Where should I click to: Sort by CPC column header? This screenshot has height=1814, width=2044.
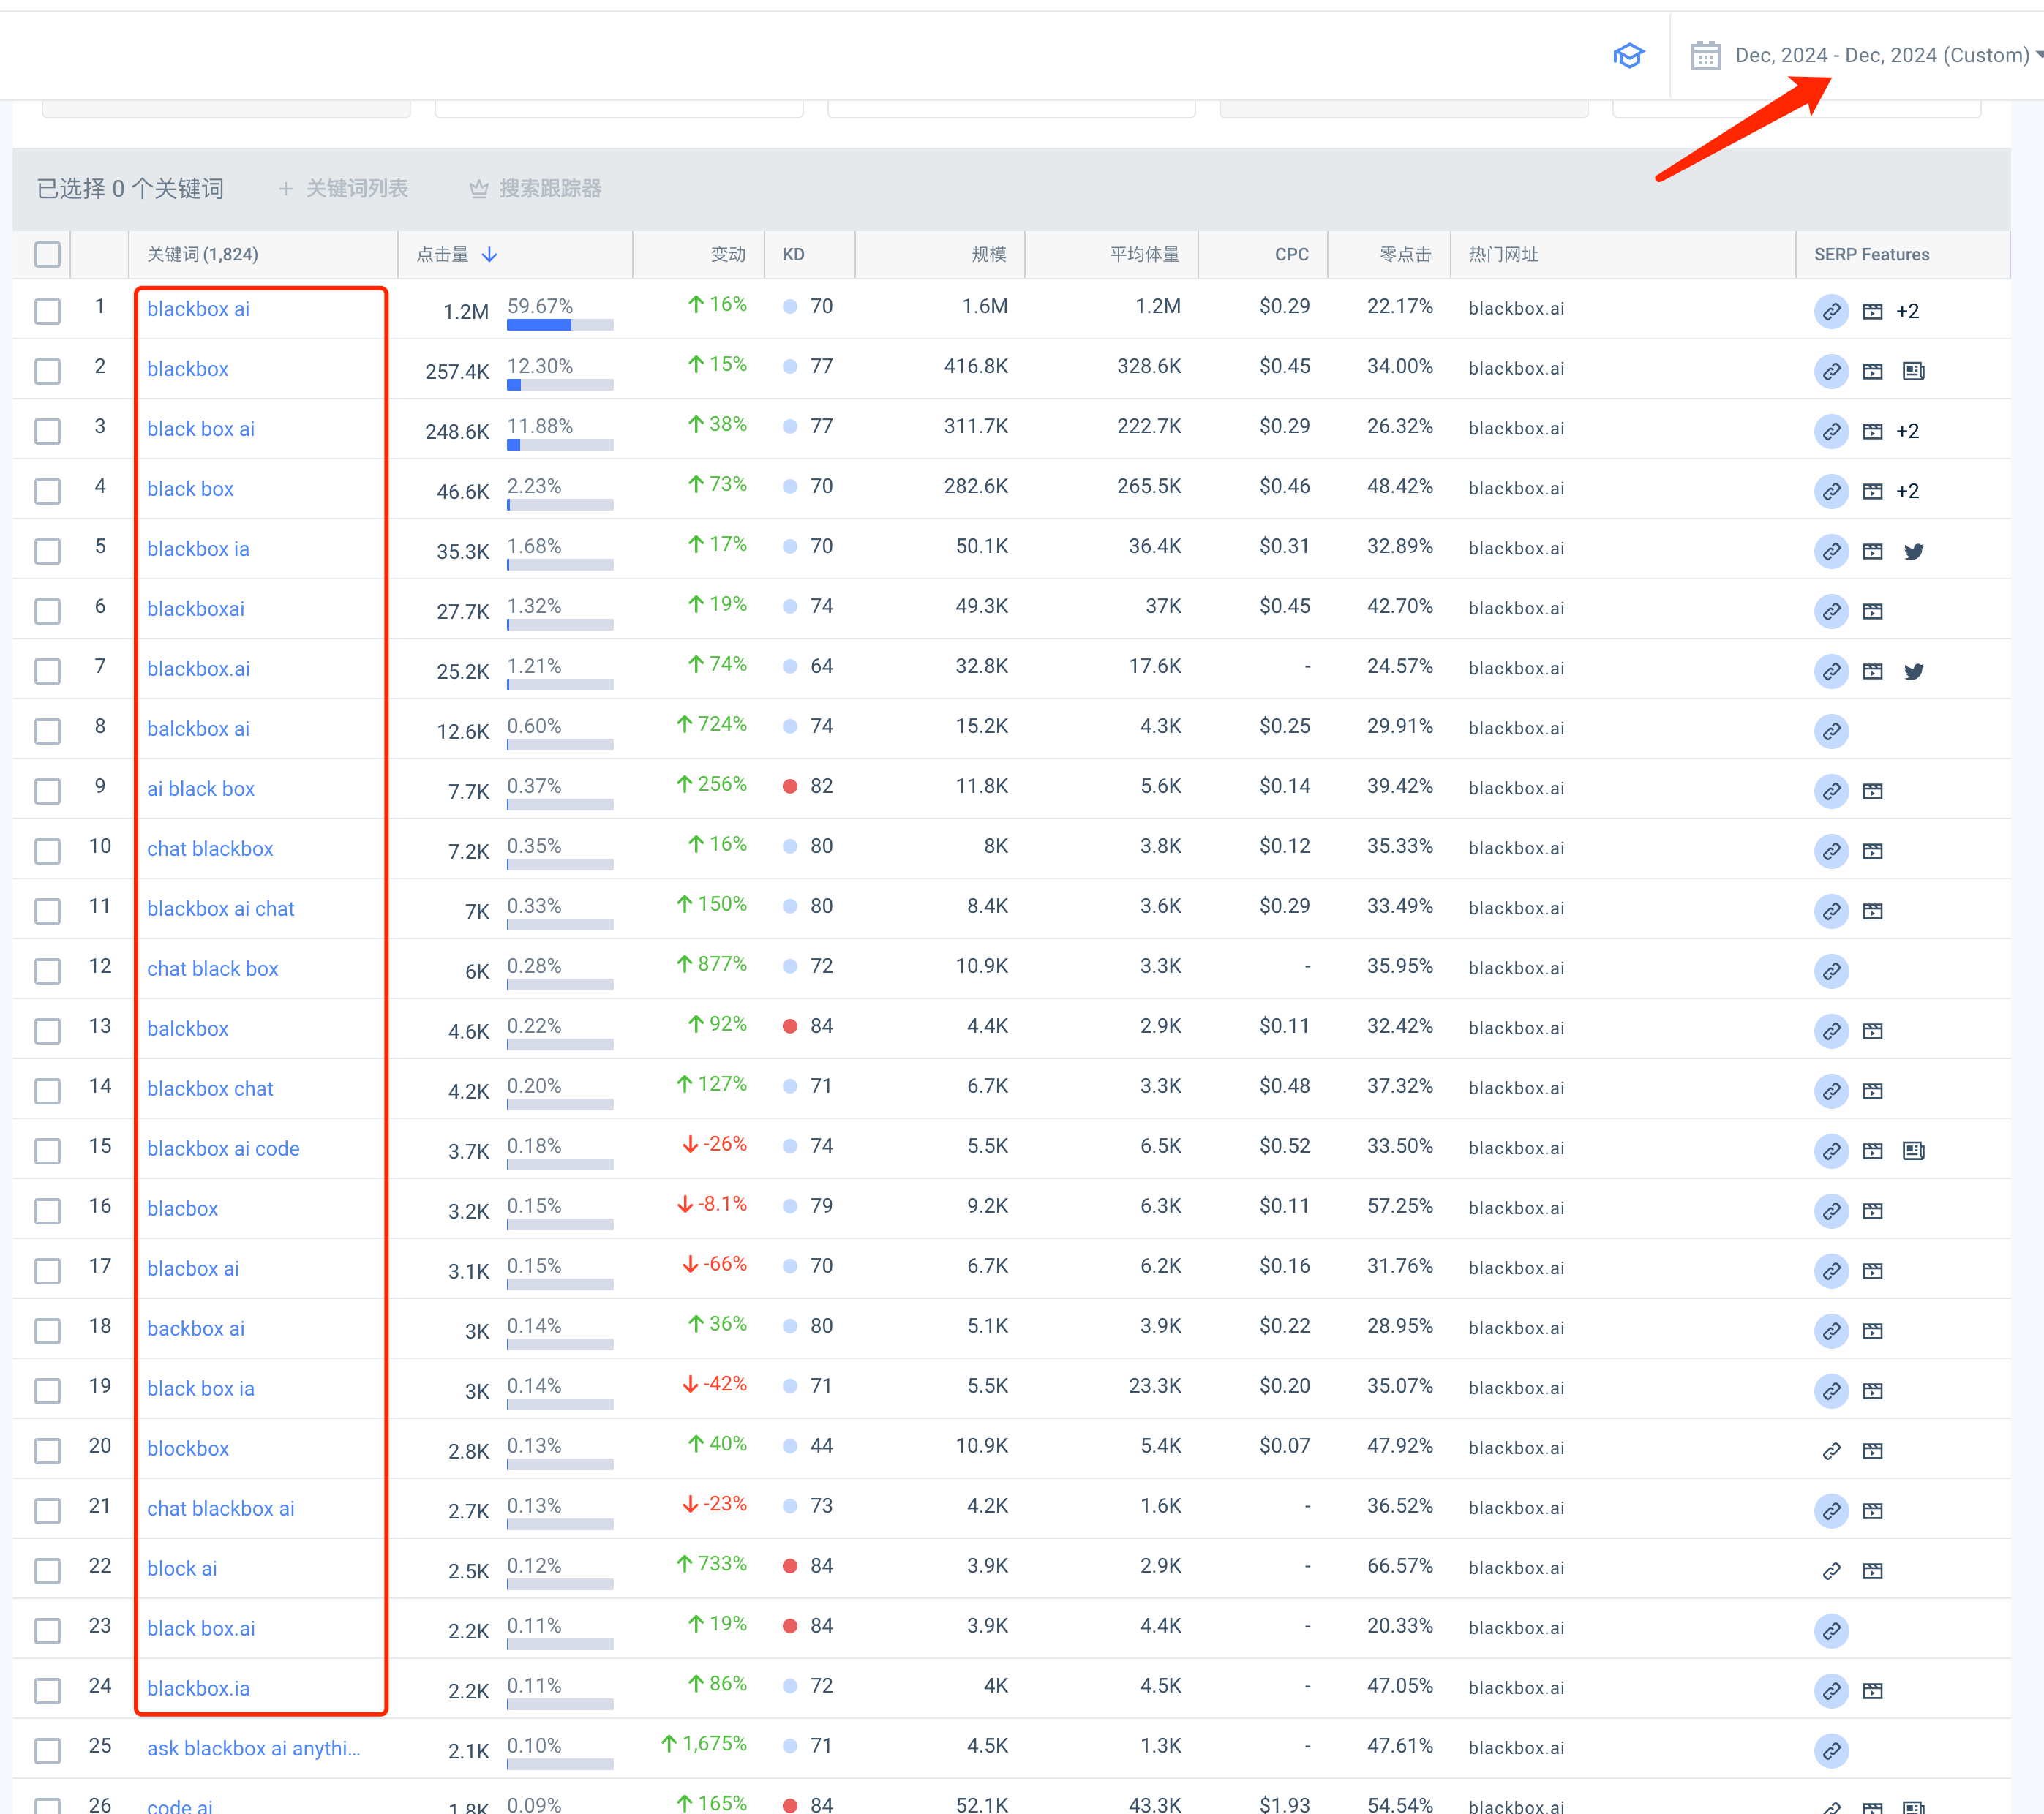(x=1291, y=255)
